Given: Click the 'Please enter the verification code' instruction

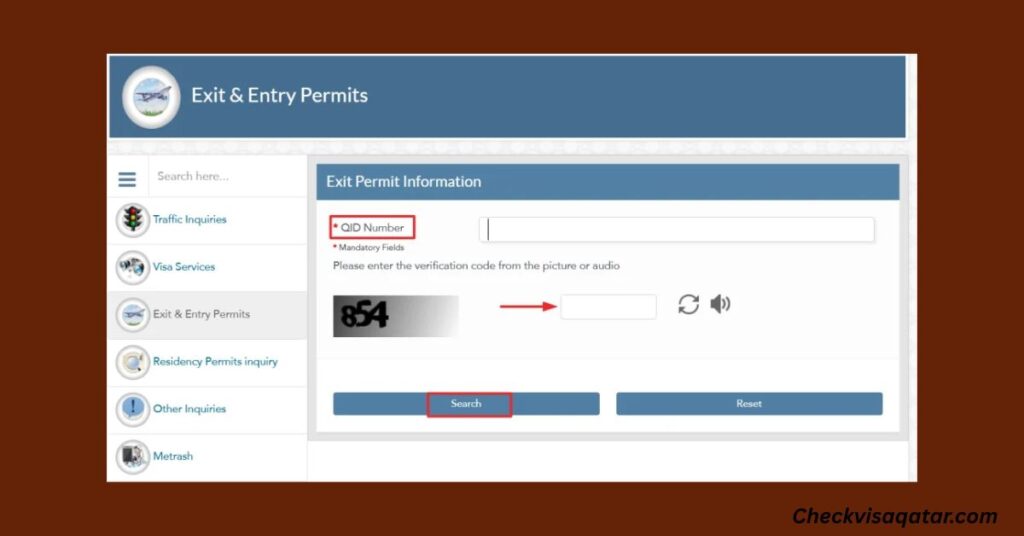Looking at the screenshot, I should pyautogui.click(x=476, y=266).
